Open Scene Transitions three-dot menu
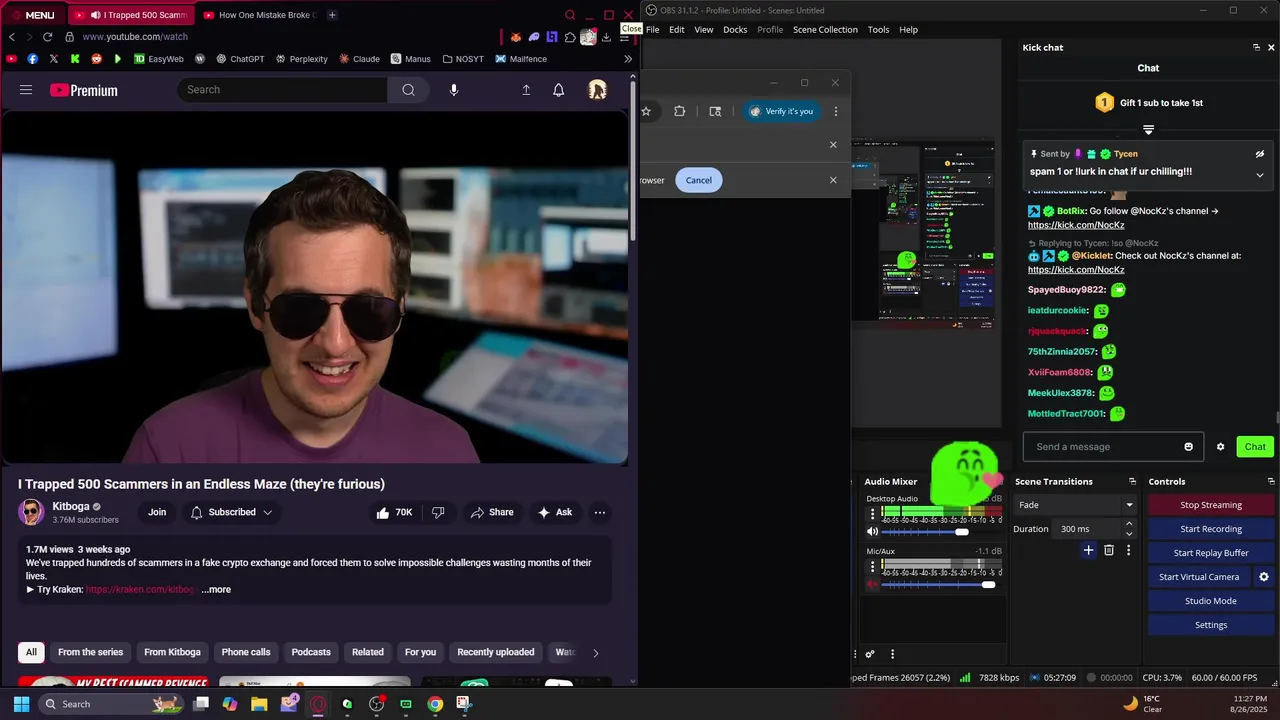This screenshot has height=720, width=1280. 1129,550
